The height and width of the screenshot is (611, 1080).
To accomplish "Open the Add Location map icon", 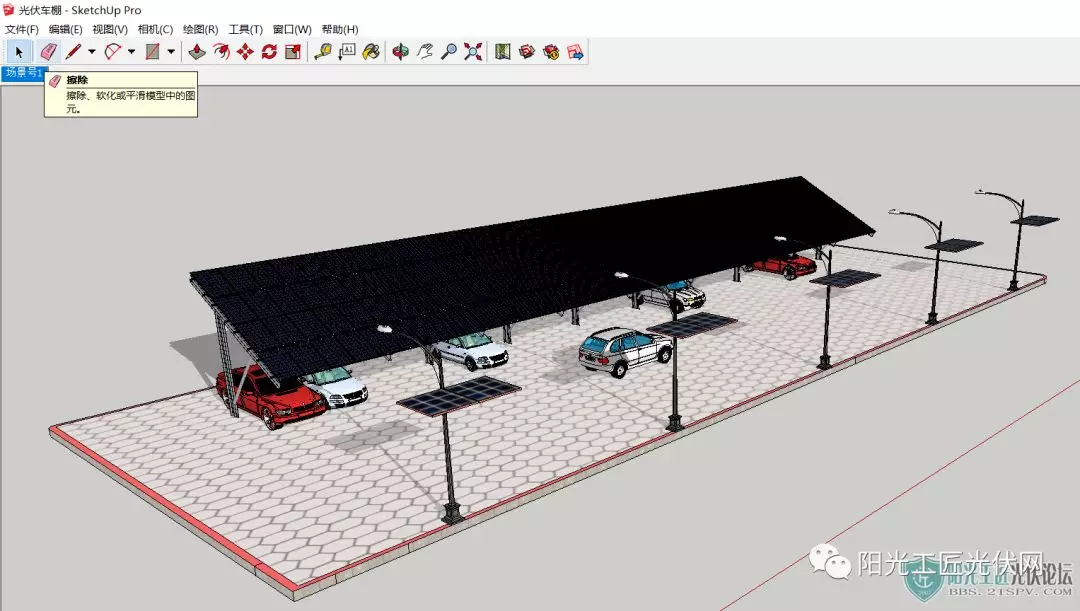I will (x=503, y=52).
